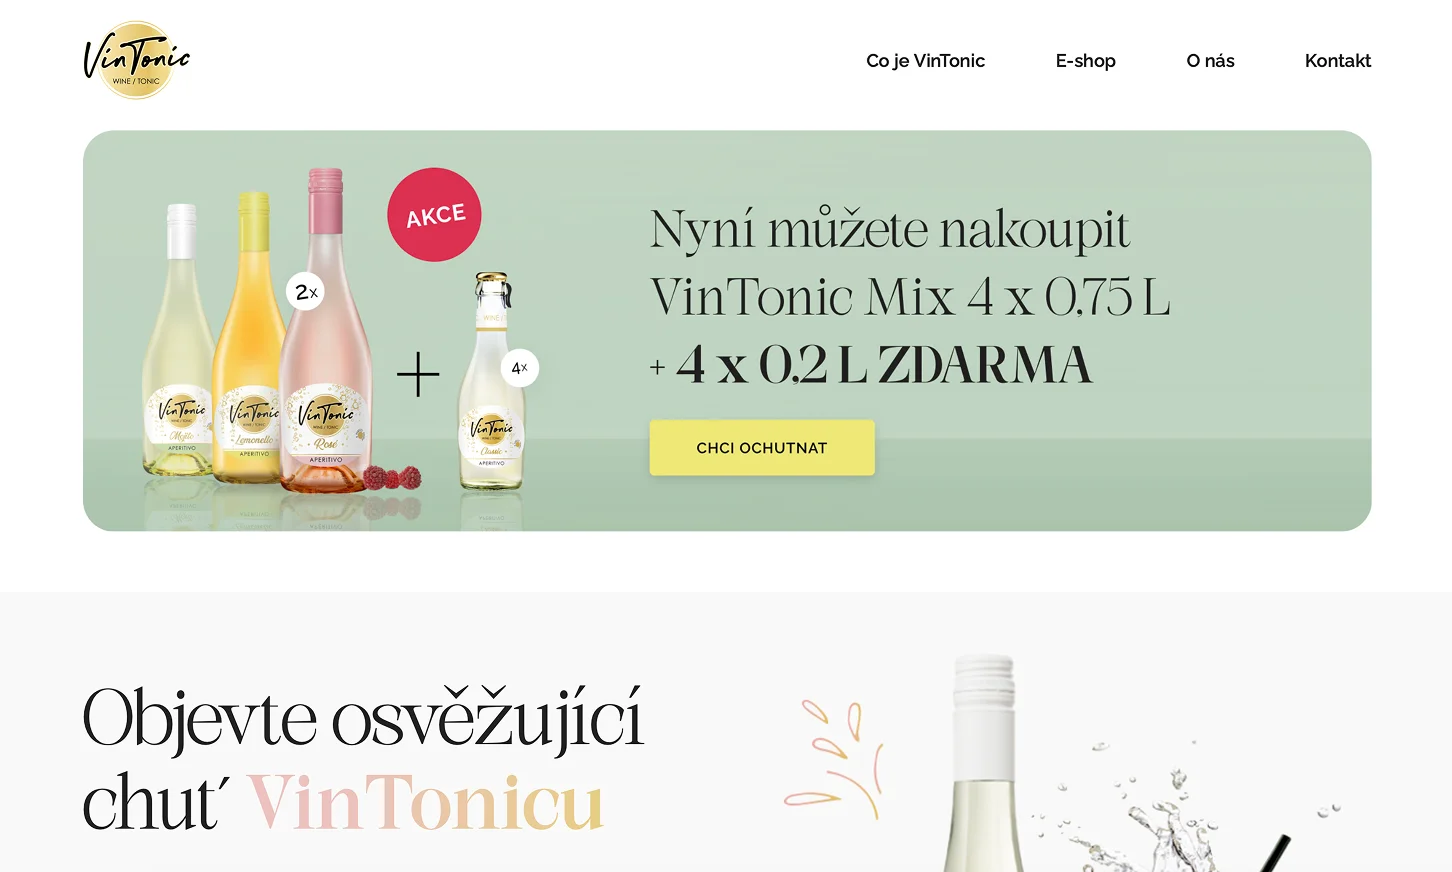Click the promo headline Nyní můžete nakoupit
The image size is (1452, 872).
889,229
